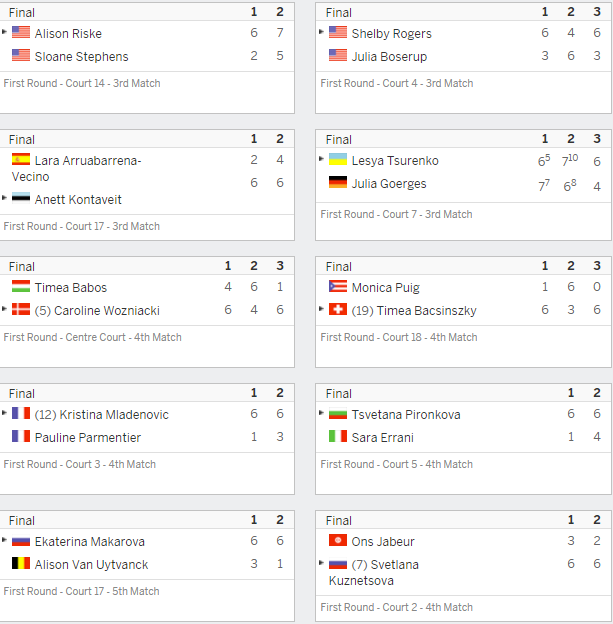This screenshot has width=613, height=624.
Task: Click the USA flag beside Alison Riske
Action: (x=21, y=32)
